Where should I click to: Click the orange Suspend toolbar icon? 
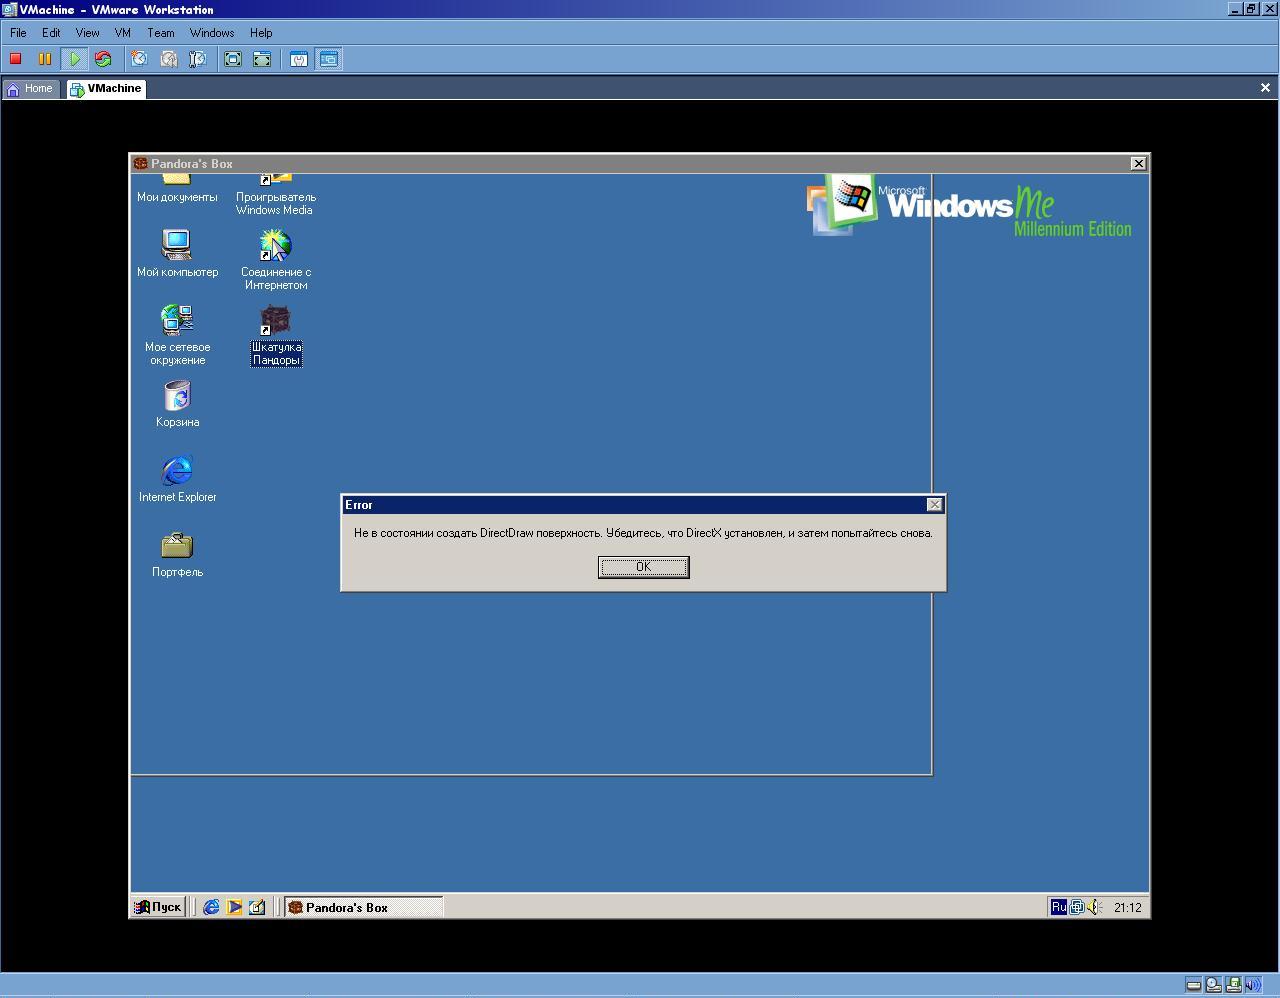tap(45, 59)
